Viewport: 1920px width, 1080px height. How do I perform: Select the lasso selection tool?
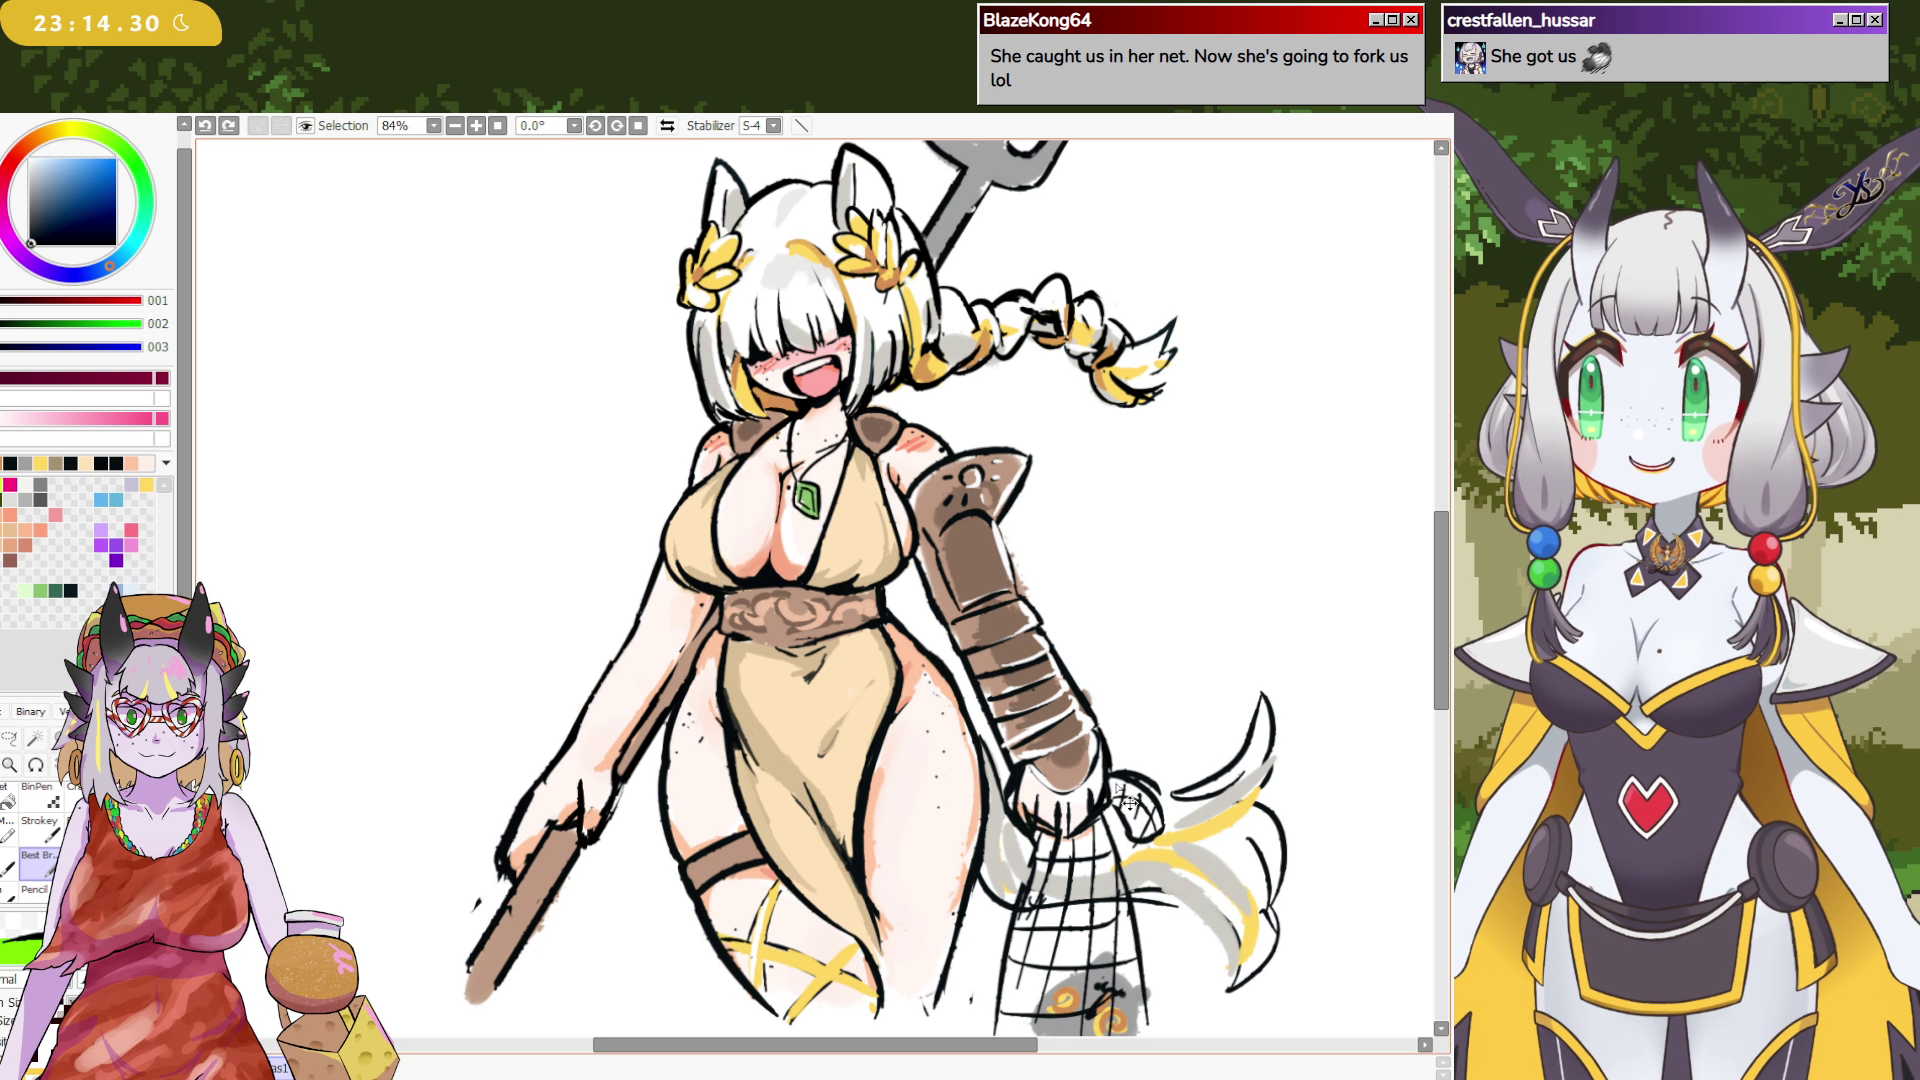[9, 739]
